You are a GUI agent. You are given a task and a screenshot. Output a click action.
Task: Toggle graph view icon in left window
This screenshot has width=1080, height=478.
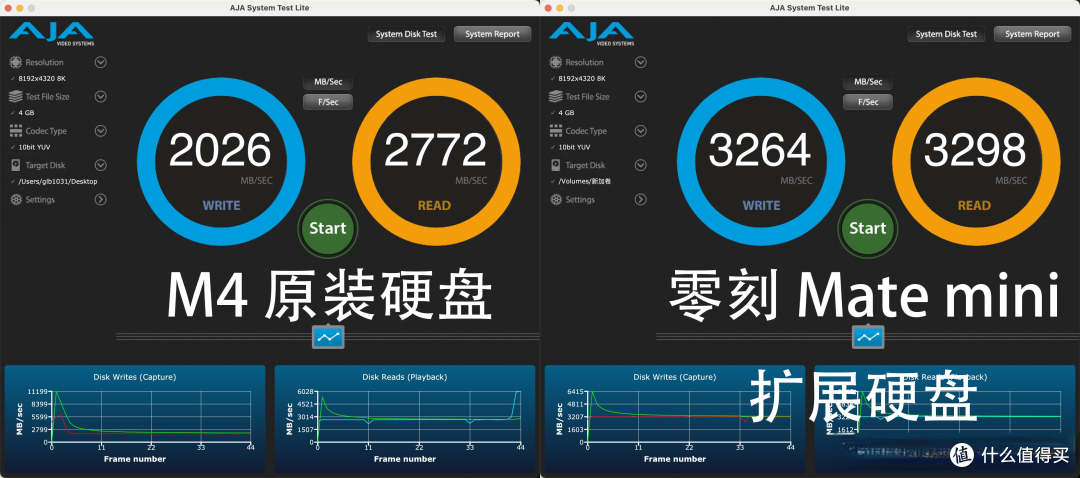point(328,337)
